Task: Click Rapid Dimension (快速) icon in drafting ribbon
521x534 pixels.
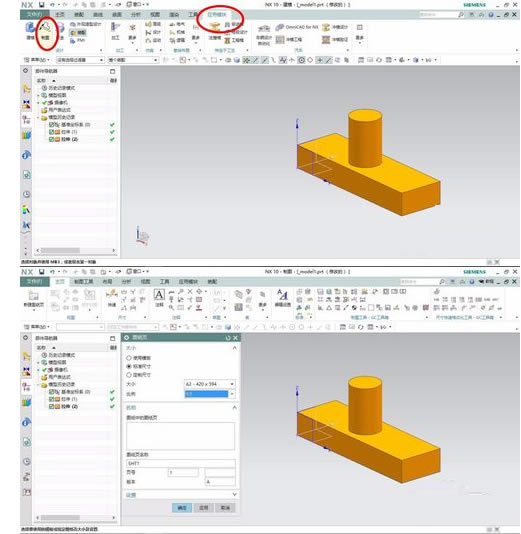Action: point(112,298)
